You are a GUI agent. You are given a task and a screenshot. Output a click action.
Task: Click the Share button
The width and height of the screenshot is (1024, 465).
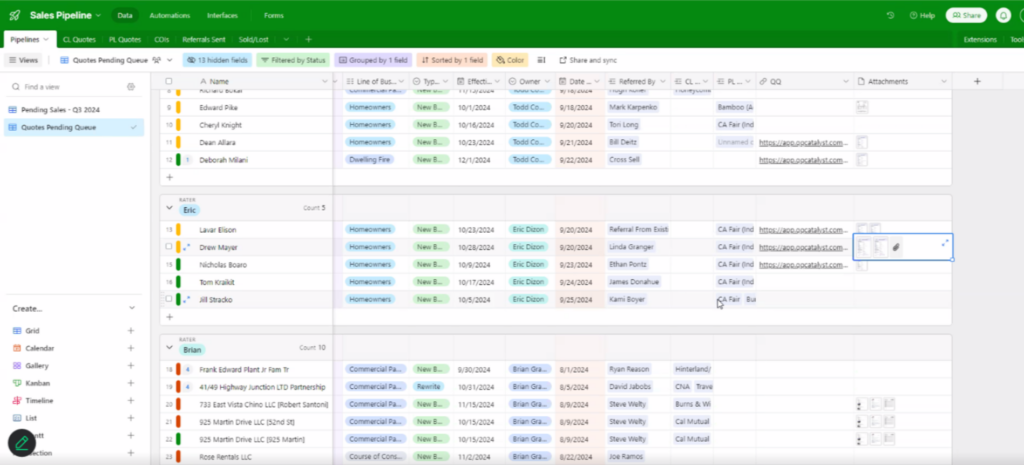click(966, 16)
